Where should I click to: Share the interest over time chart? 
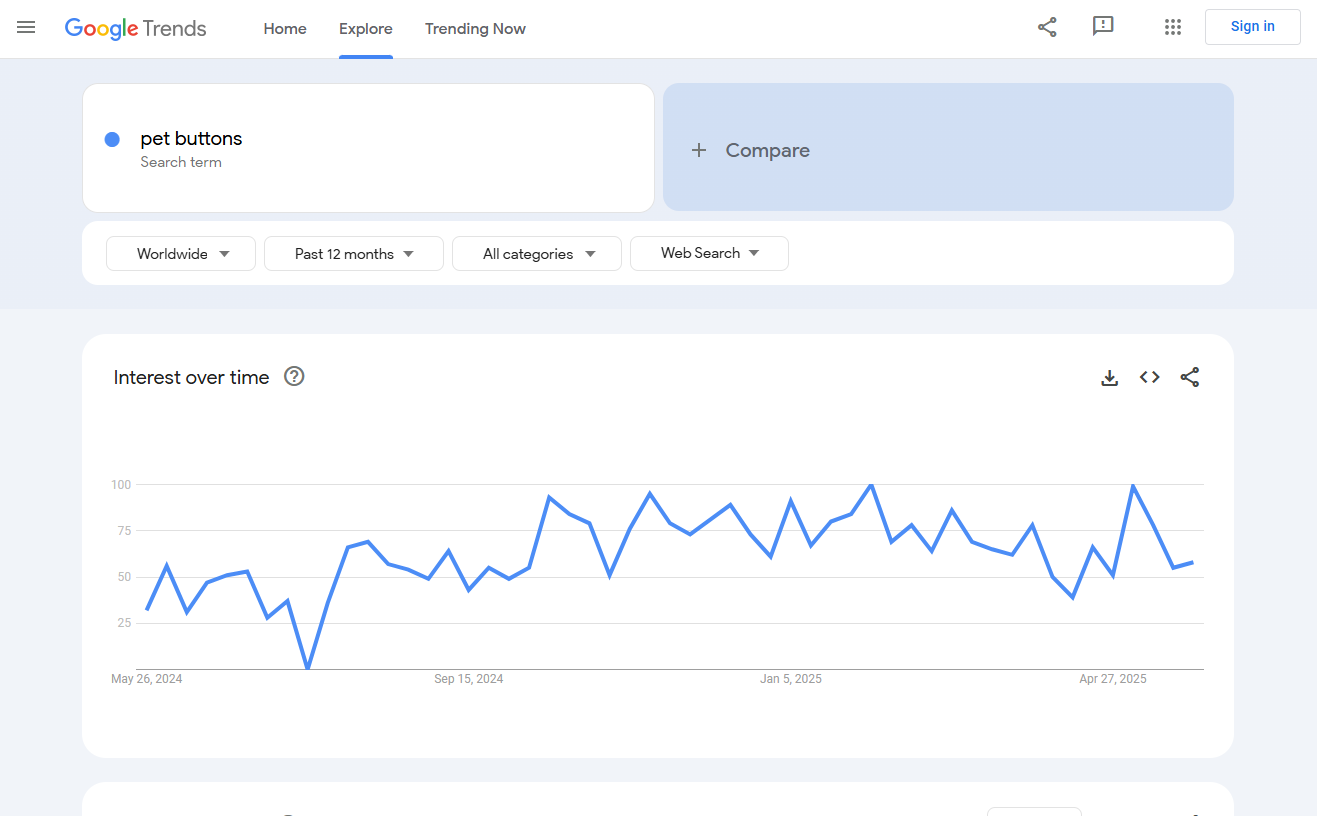(x=1189, y=378)
